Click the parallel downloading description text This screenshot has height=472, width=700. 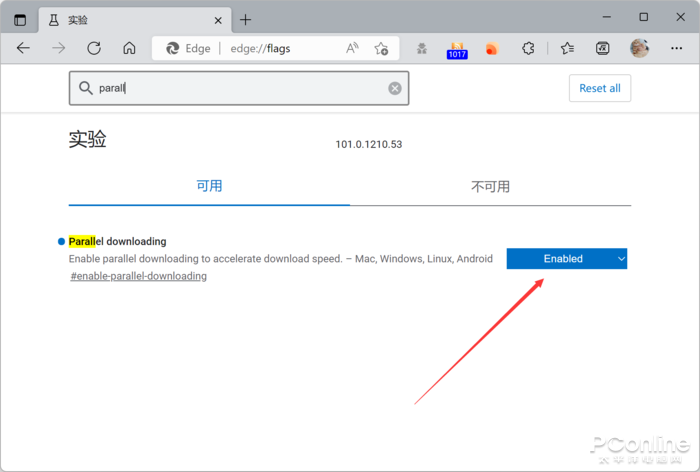(x=281, y=259)
